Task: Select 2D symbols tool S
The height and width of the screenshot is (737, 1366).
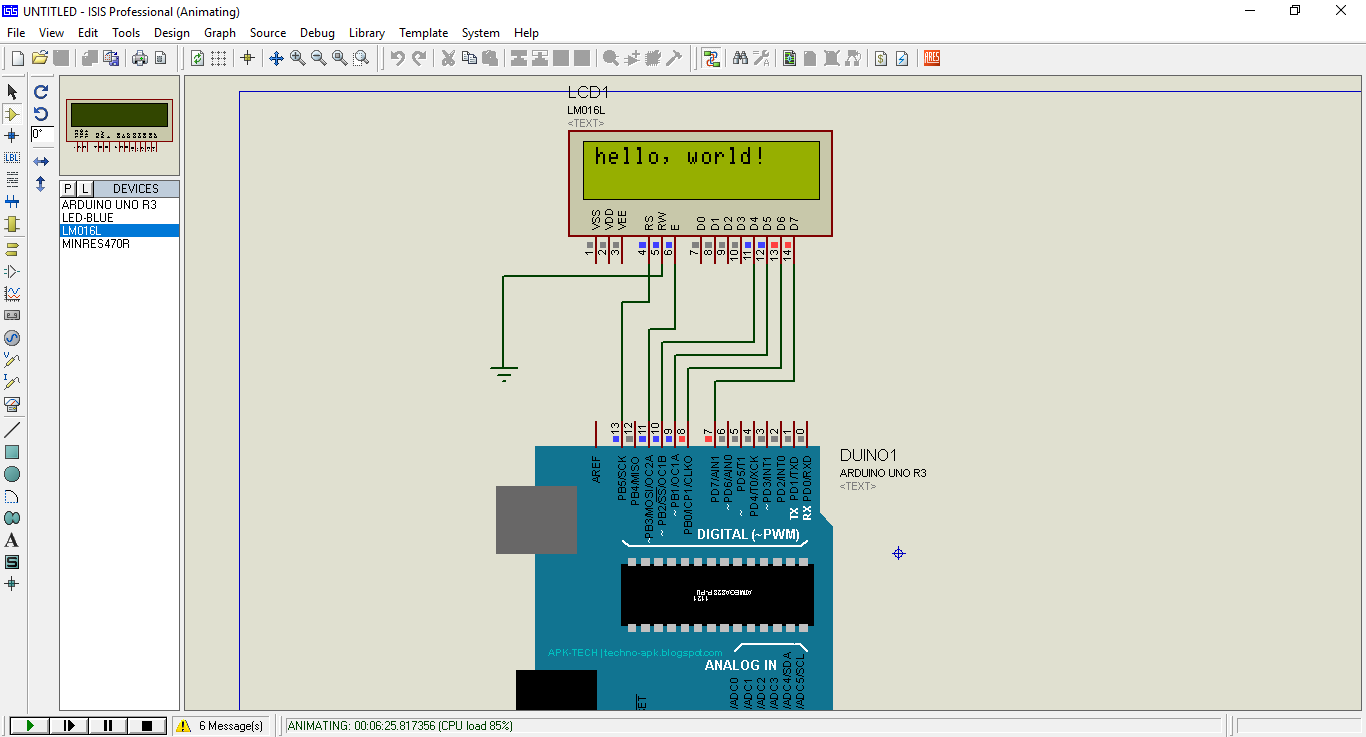Action: click(12, 562)
